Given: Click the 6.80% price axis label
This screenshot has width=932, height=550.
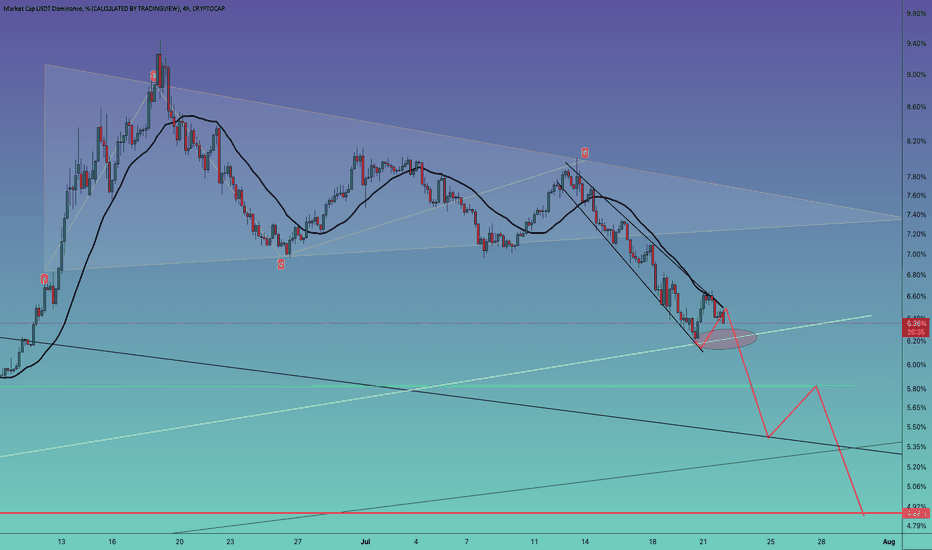Looking at the screenshot, I should tap(916, 275).
